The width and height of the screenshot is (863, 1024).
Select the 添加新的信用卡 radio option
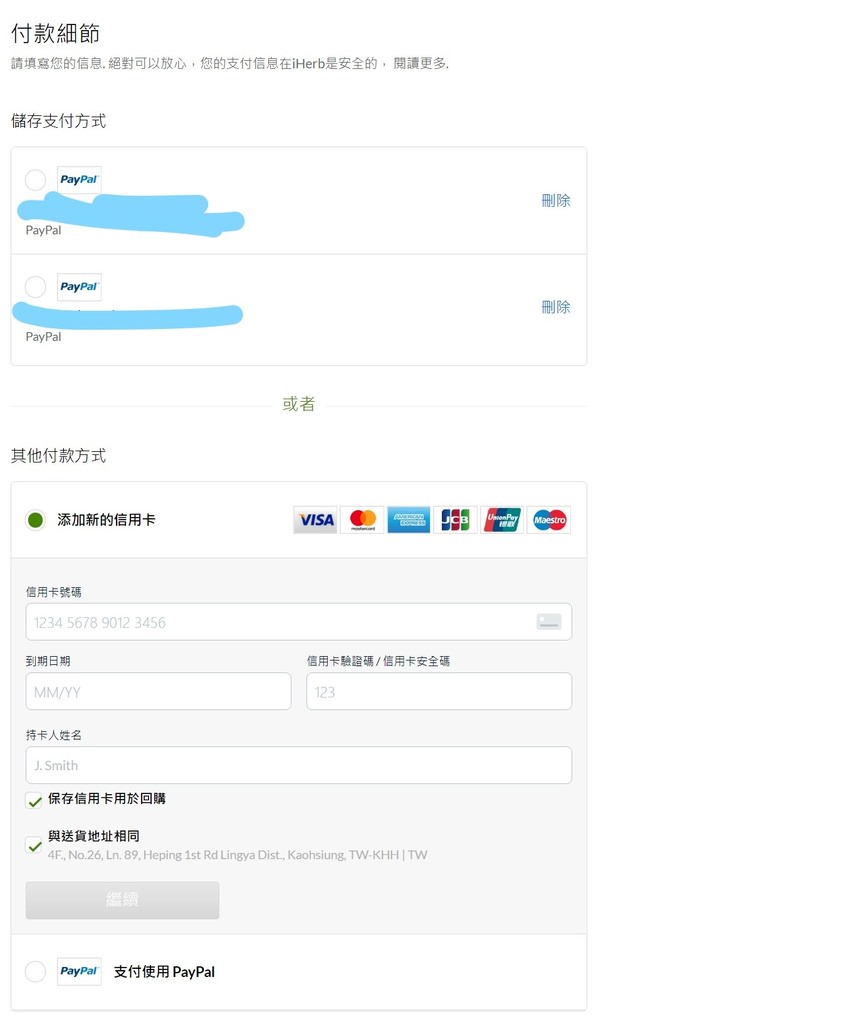[35, 520]
